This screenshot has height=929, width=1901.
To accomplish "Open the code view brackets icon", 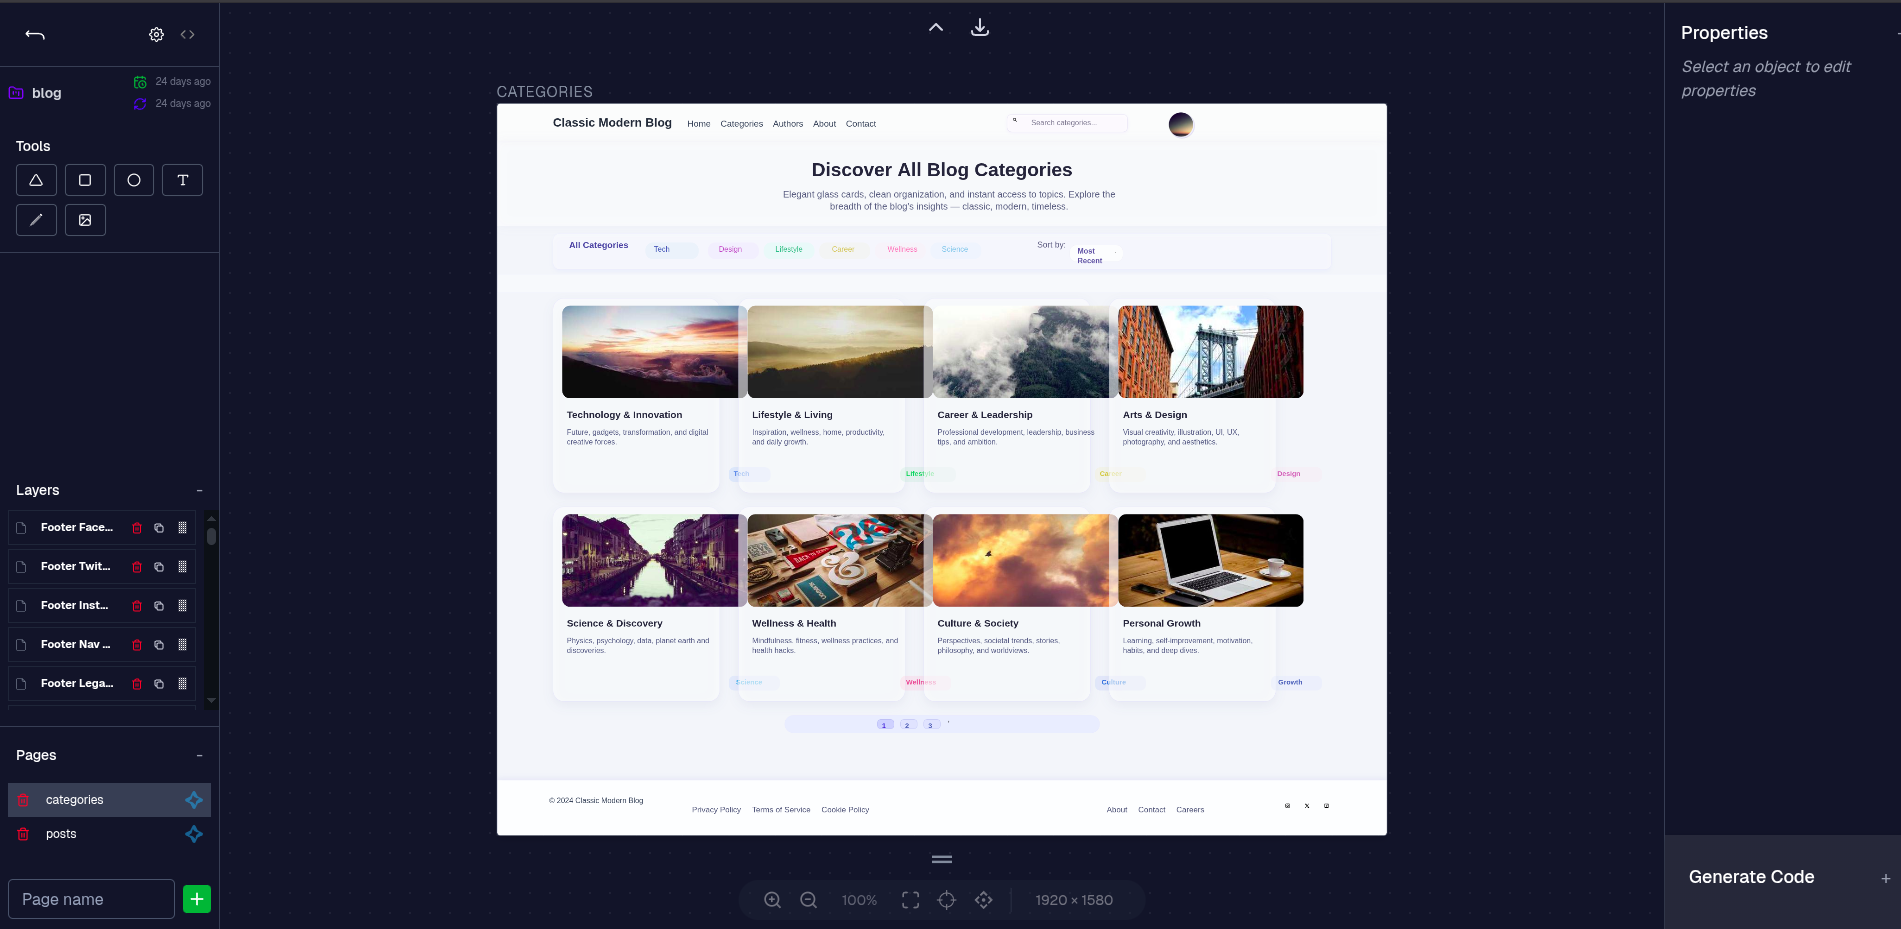I will (187, 34).
